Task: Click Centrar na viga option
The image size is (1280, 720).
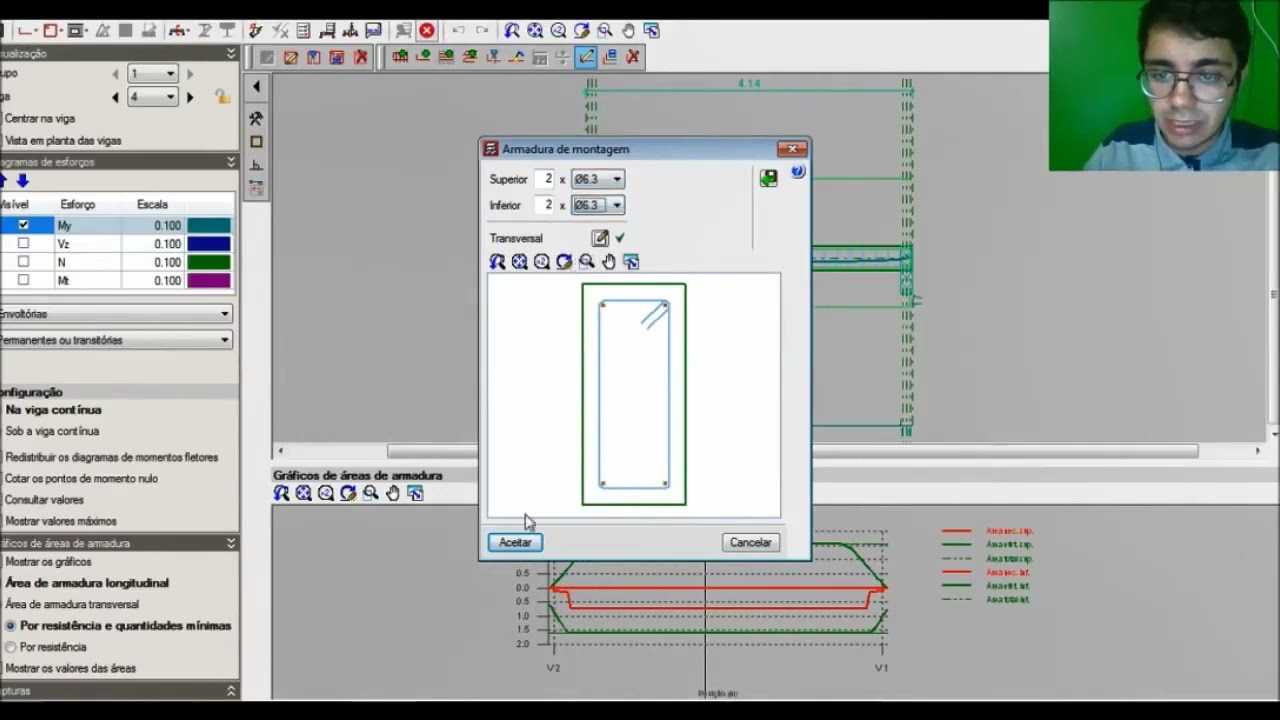Action: click(x=39, y=118)
